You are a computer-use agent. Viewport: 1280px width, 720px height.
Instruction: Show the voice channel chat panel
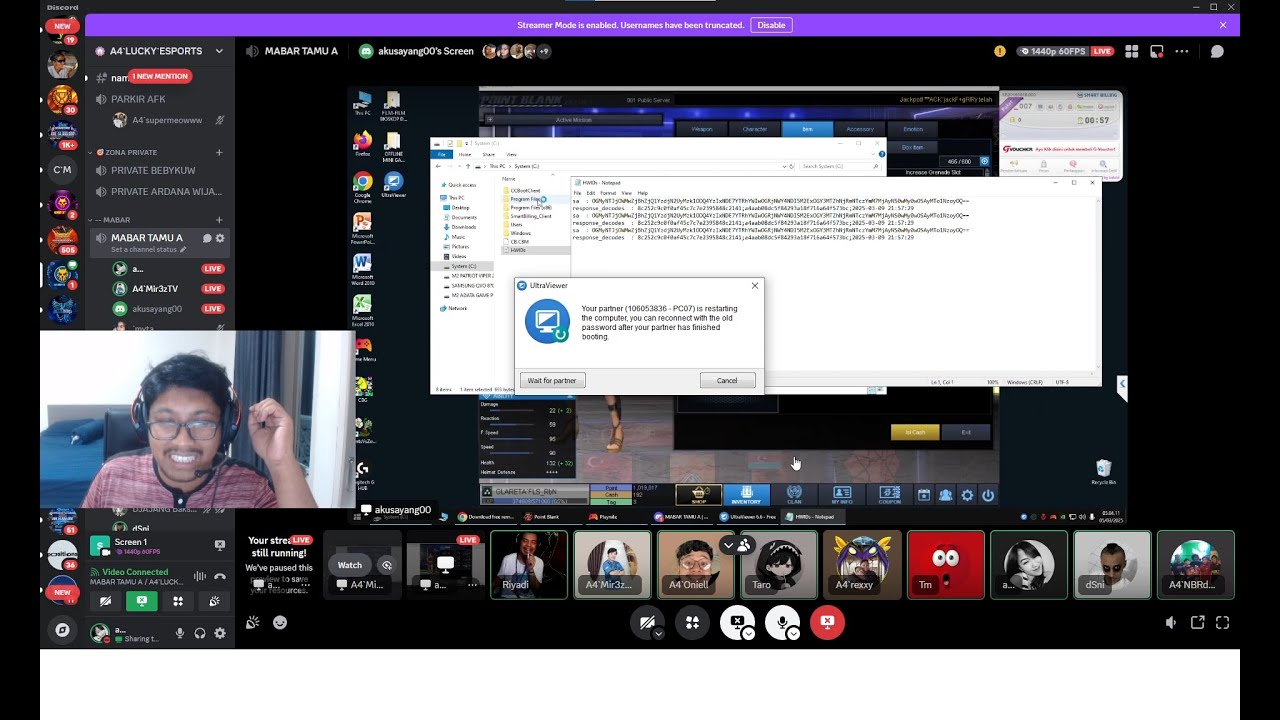pyautogui.click(x=1217, y=51)
